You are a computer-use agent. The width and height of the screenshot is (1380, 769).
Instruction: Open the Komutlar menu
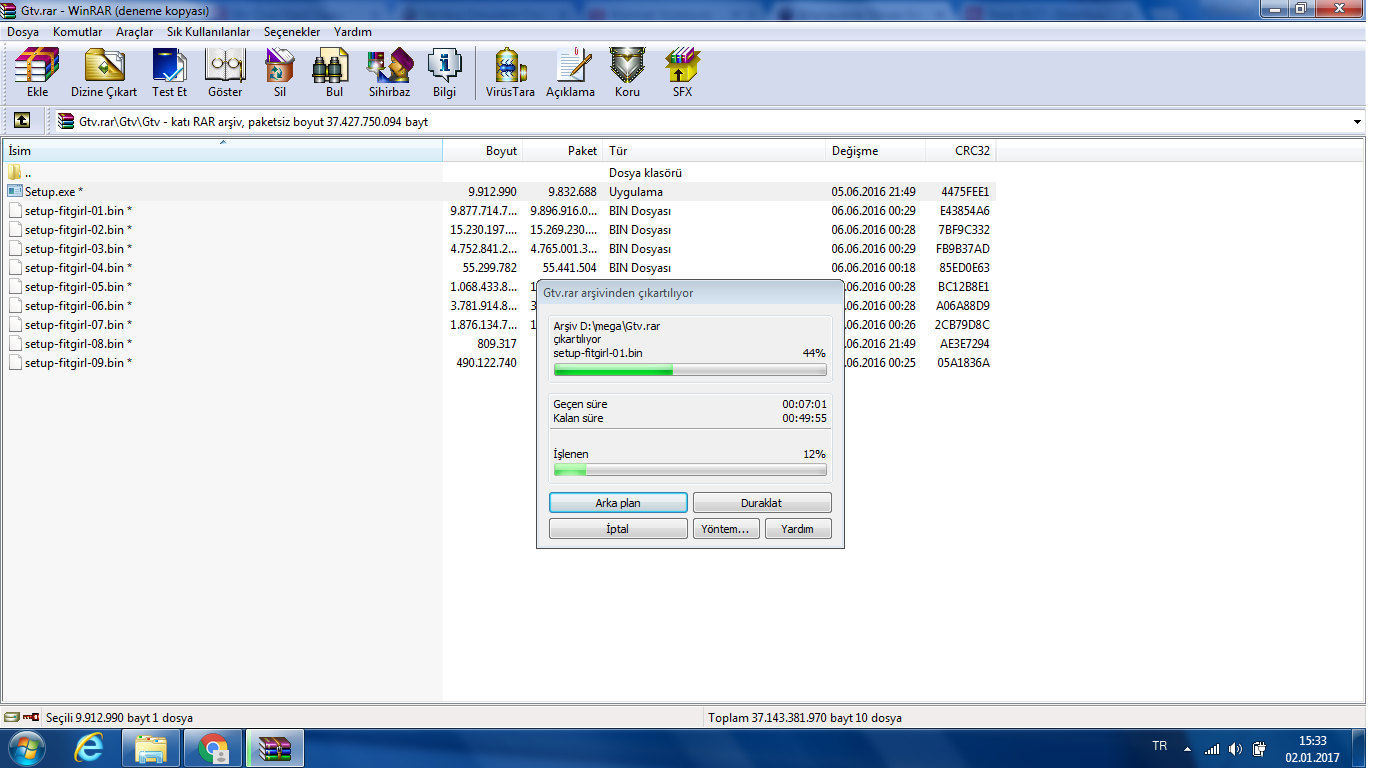point(78,32)
